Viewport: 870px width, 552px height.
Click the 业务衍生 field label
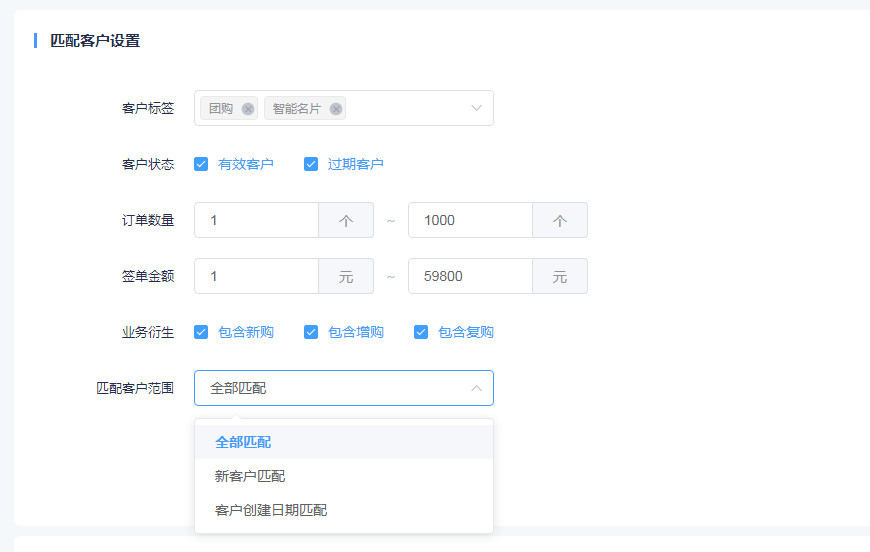[148, 332]
